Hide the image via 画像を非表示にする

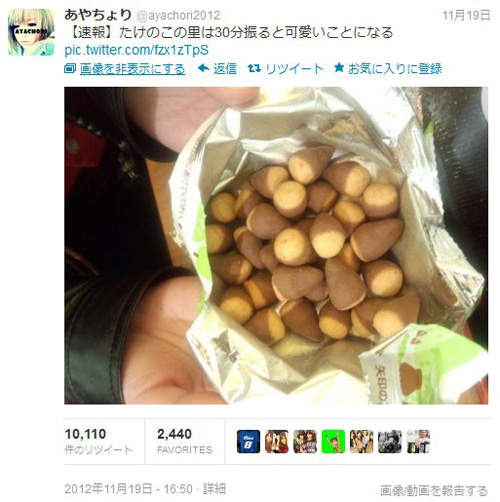[133, 69]
